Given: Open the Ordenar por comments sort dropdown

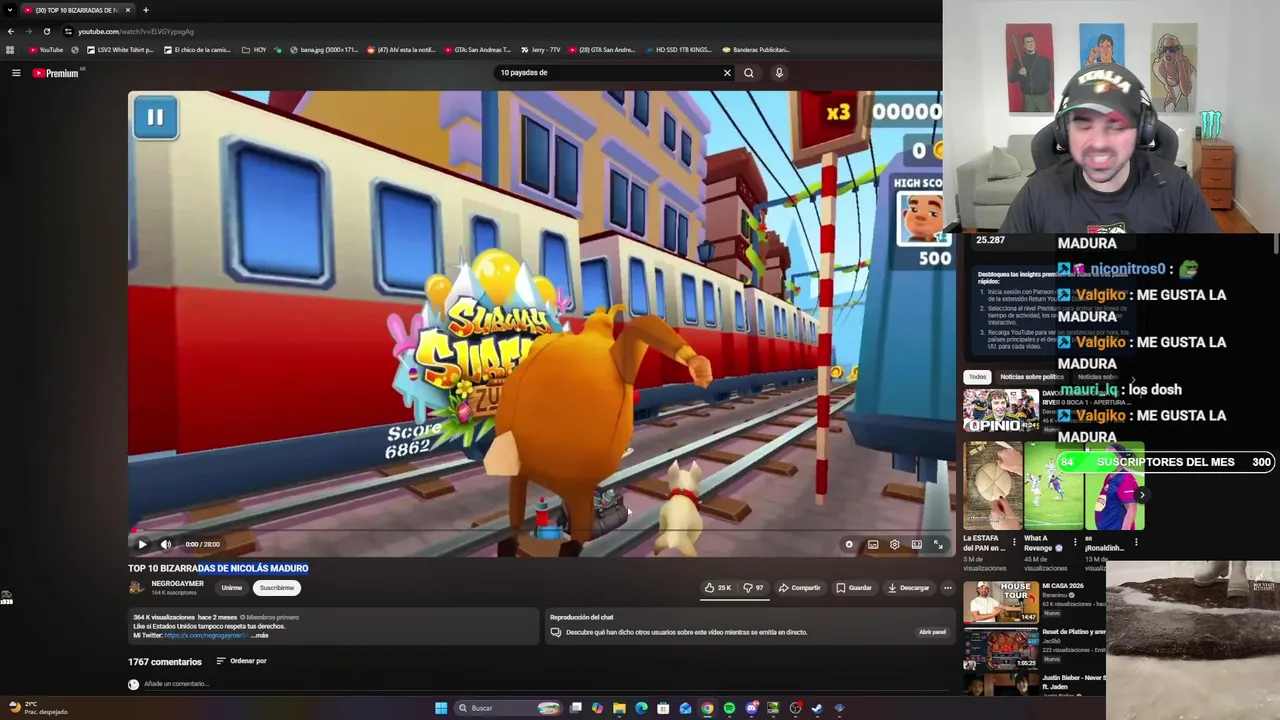Looking at the screenshot, I should (241, 661).
